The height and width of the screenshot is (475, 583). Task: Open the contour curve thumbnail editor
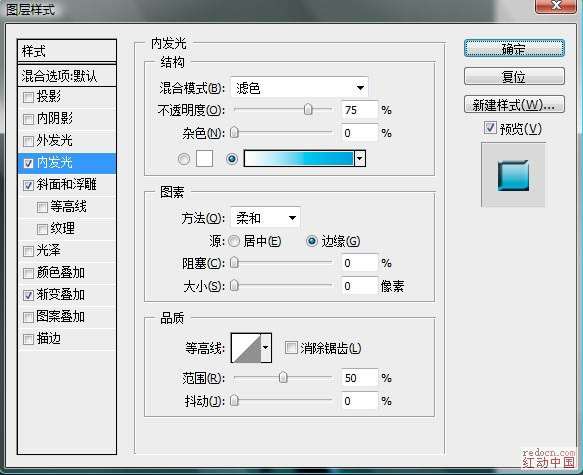(x=246, y=348)
